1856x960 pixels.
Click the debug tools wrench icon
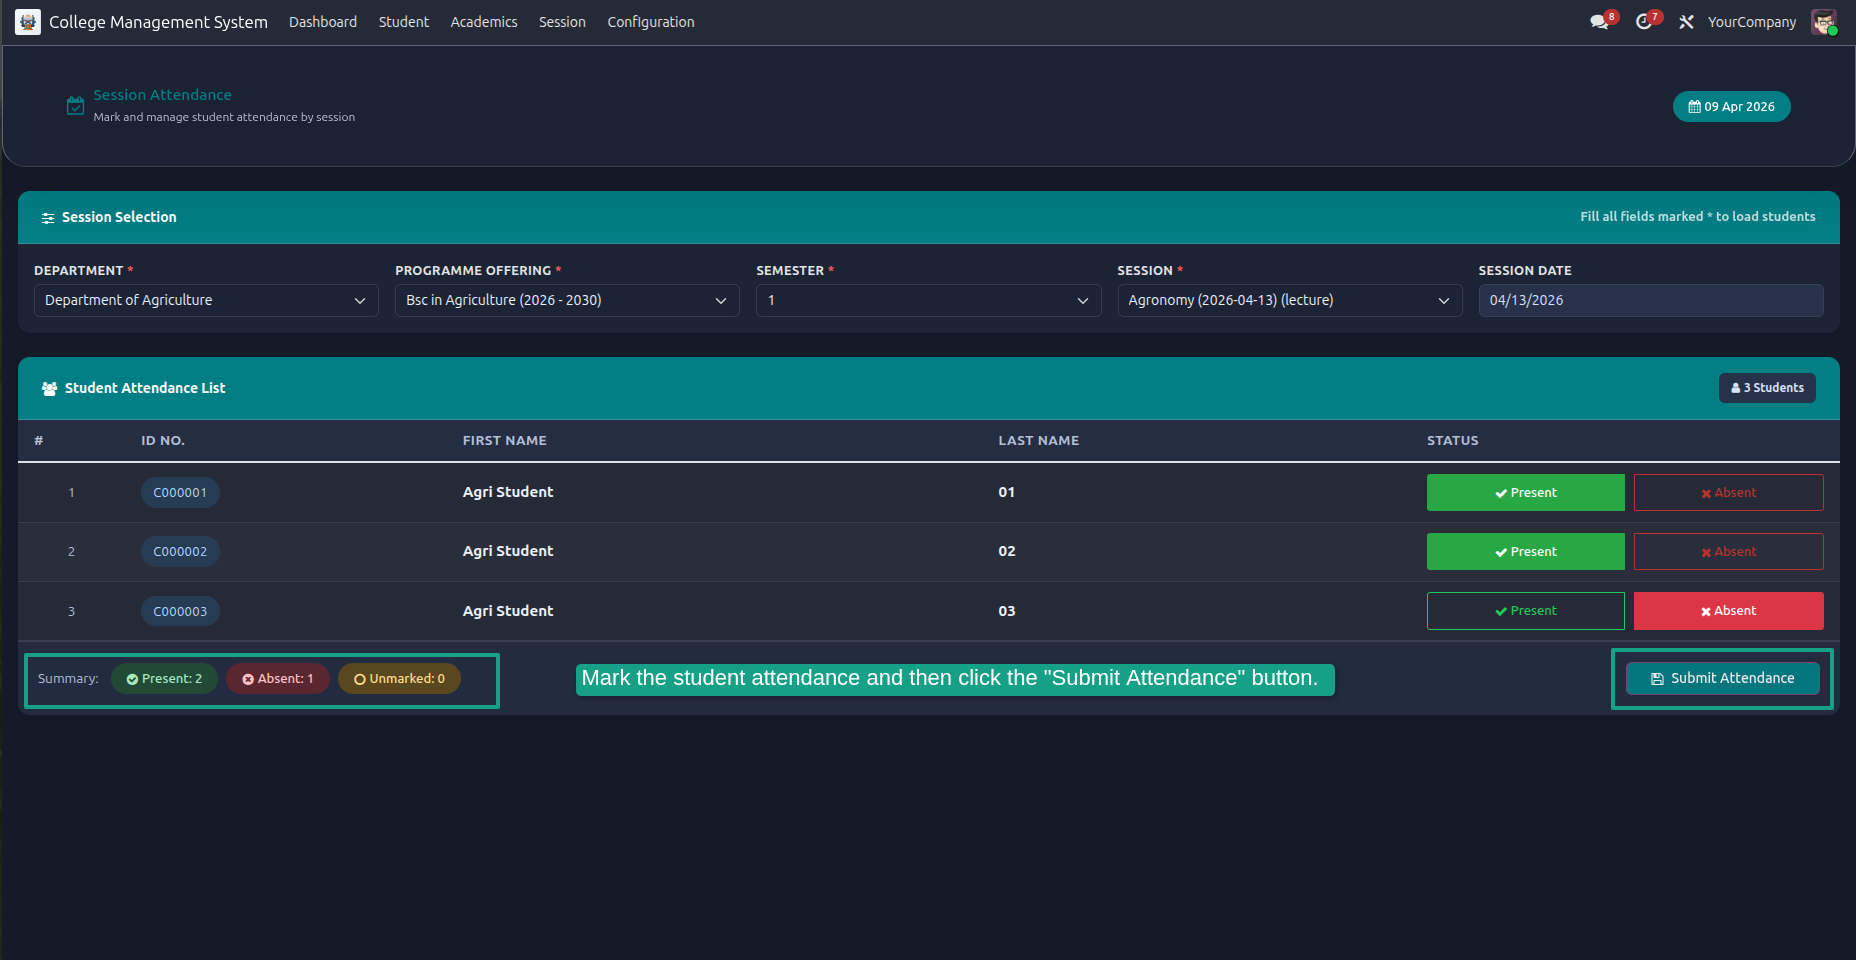(1686, 22)
